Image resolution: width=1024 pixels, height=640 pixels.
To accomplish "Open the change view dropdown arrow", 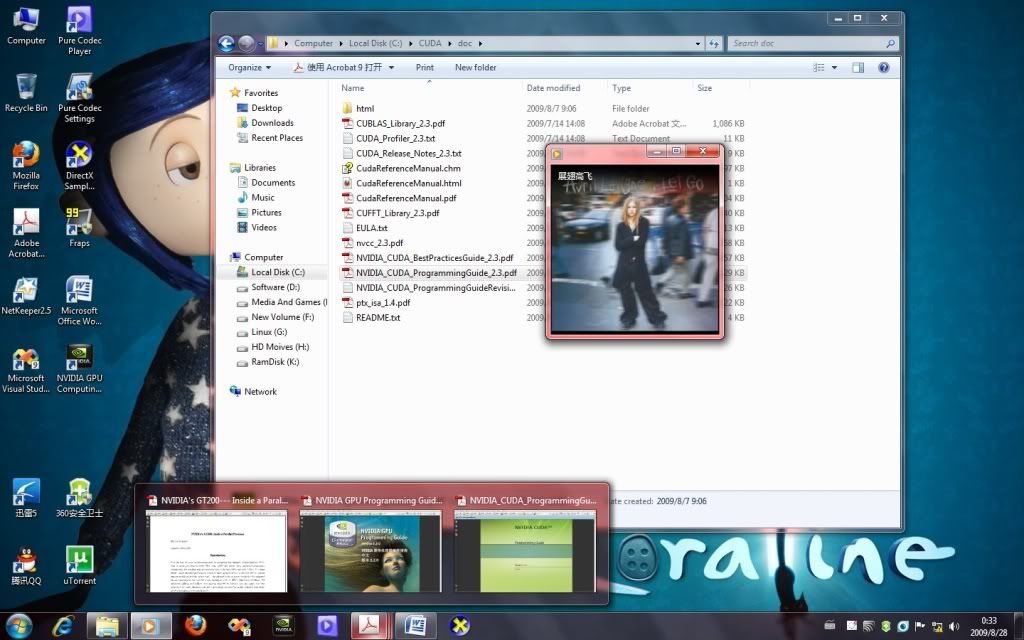I will pos(834,68).
